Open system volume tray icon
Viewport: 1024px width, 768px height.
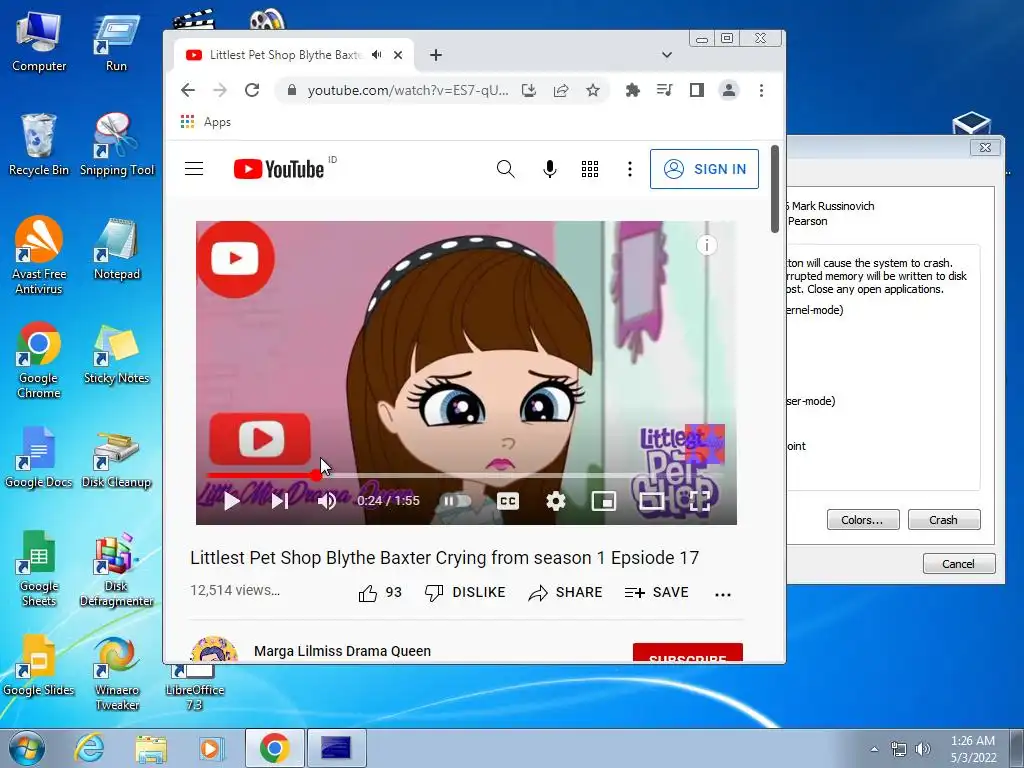tap(922, 749)
